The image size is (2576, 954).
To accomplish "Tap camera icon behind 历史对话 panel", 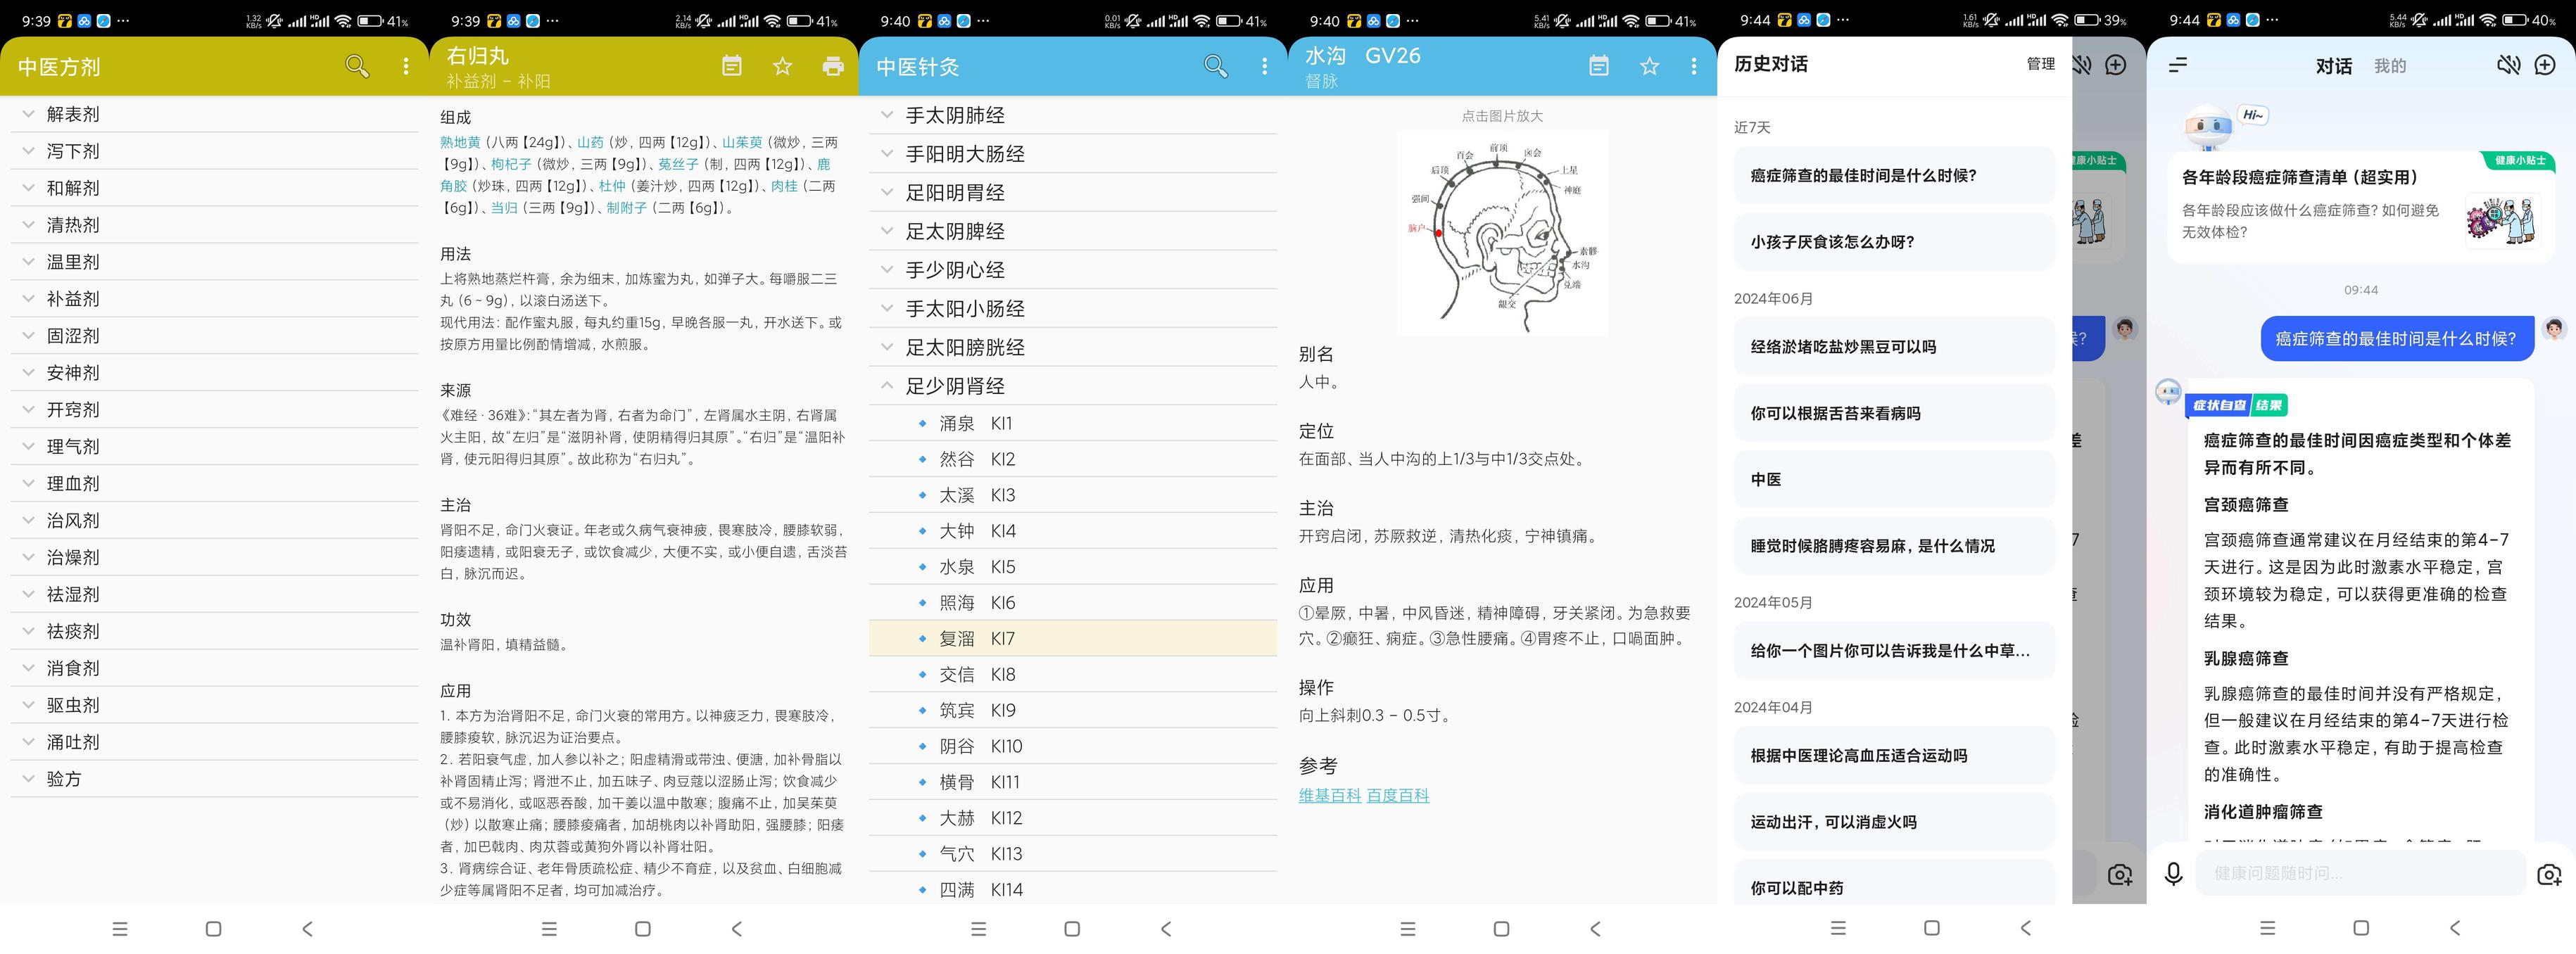I will 2119,875.
